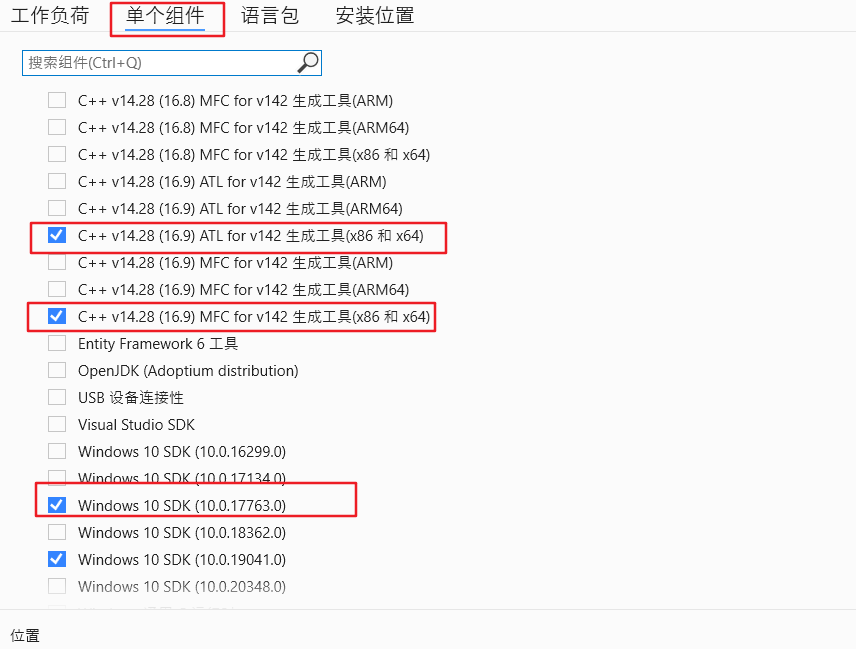The height and width of the screenshot is (649, 856).
Task: Uncheck Windows 10 SDK (10.0.19041.0) checkbox
Action: 57,559
